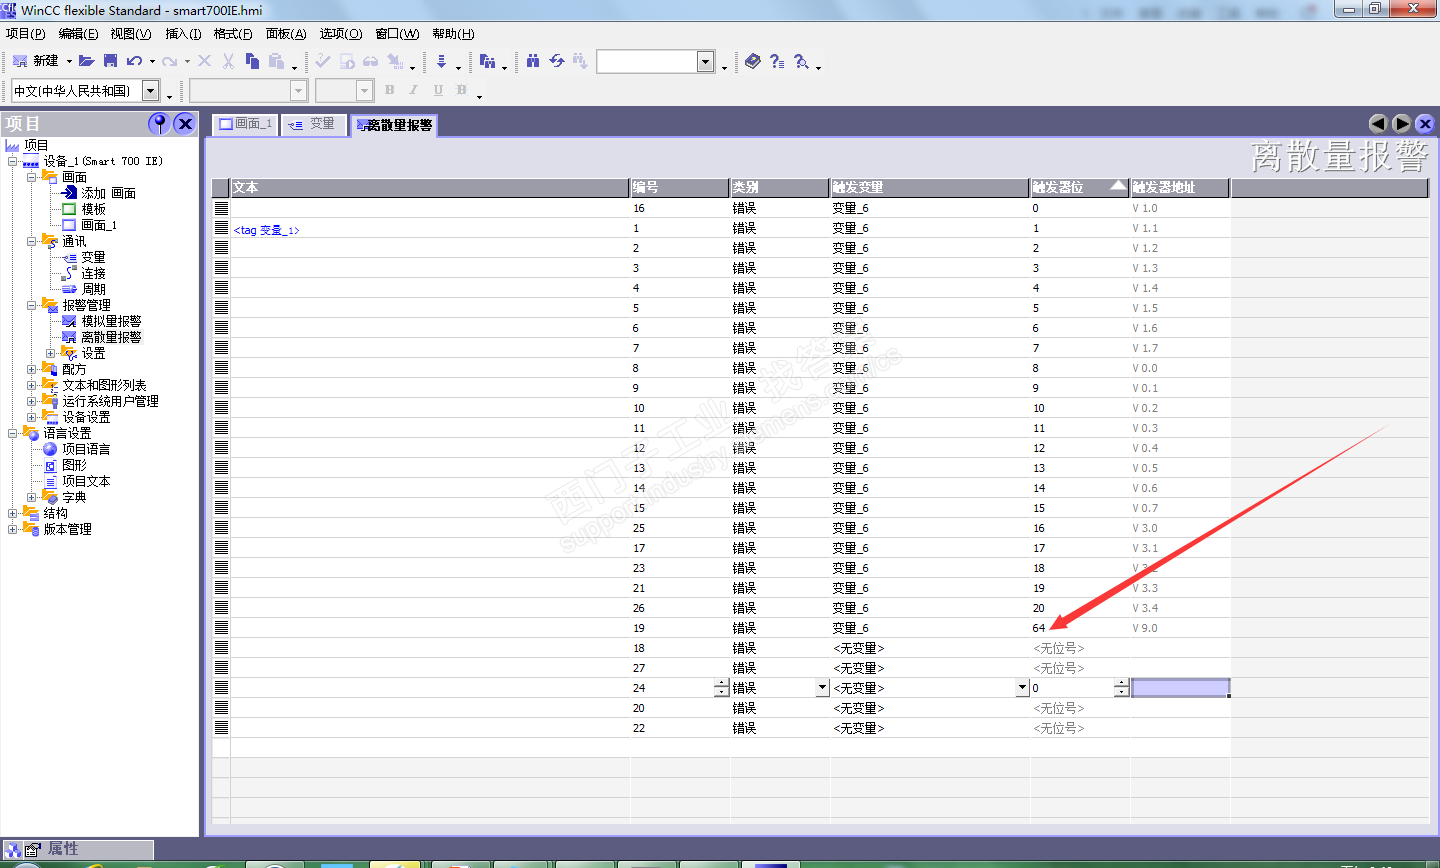Open the empty search combo box dropdown
This screenshot has height=868, width=1440.
click(705, 62)
